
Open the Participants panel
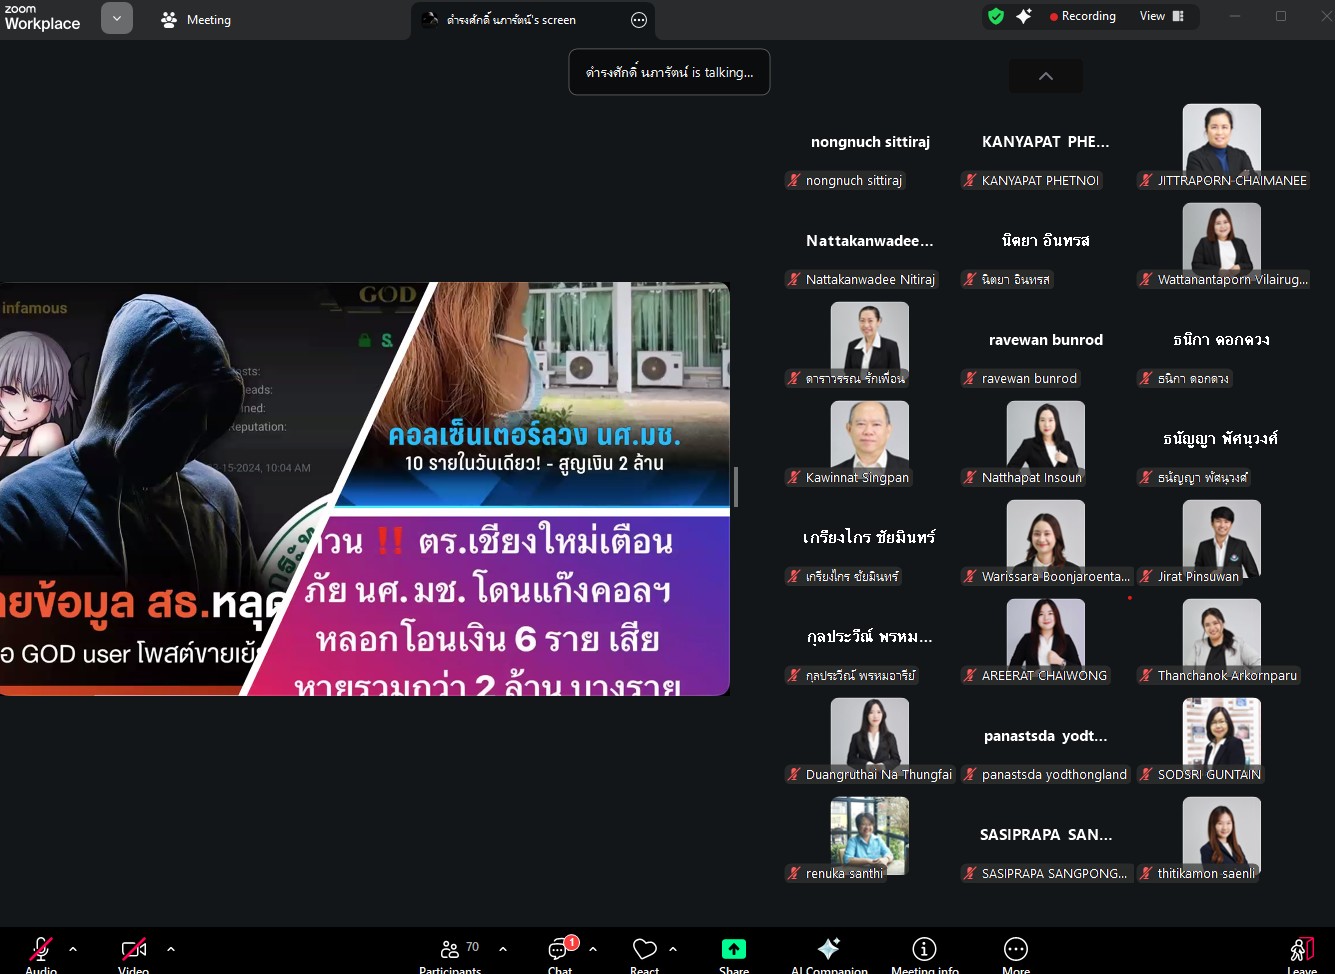[x=450, y=951]
